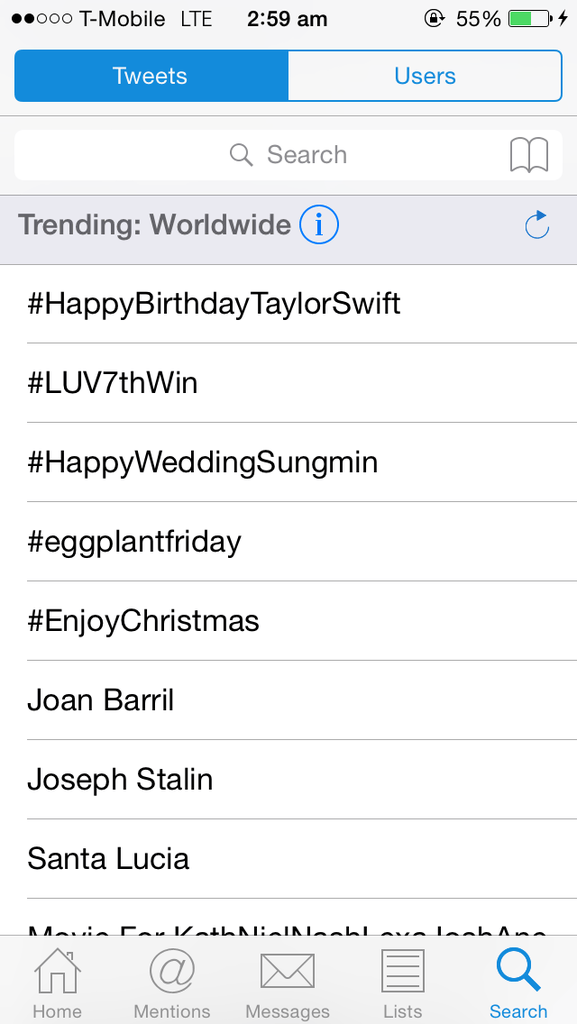Switch to Tweets segment
The width and height of the screenshot is (577, 1024).
coord(151,76)
